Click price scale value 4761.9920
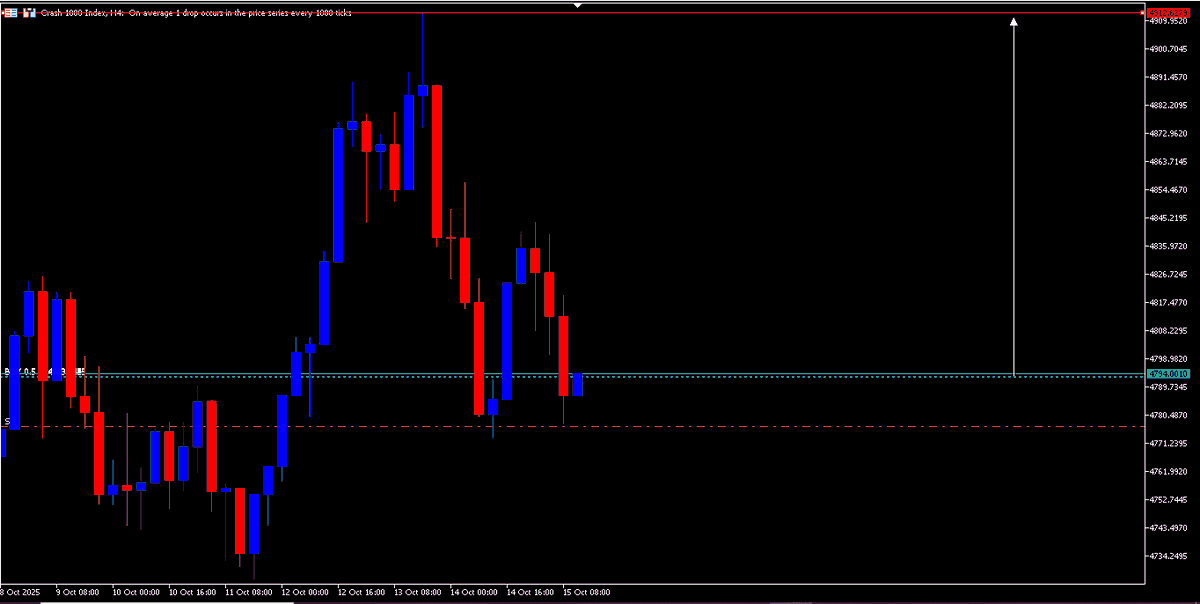Screen dimensions: 1200x604 (x=1169, y=471)
